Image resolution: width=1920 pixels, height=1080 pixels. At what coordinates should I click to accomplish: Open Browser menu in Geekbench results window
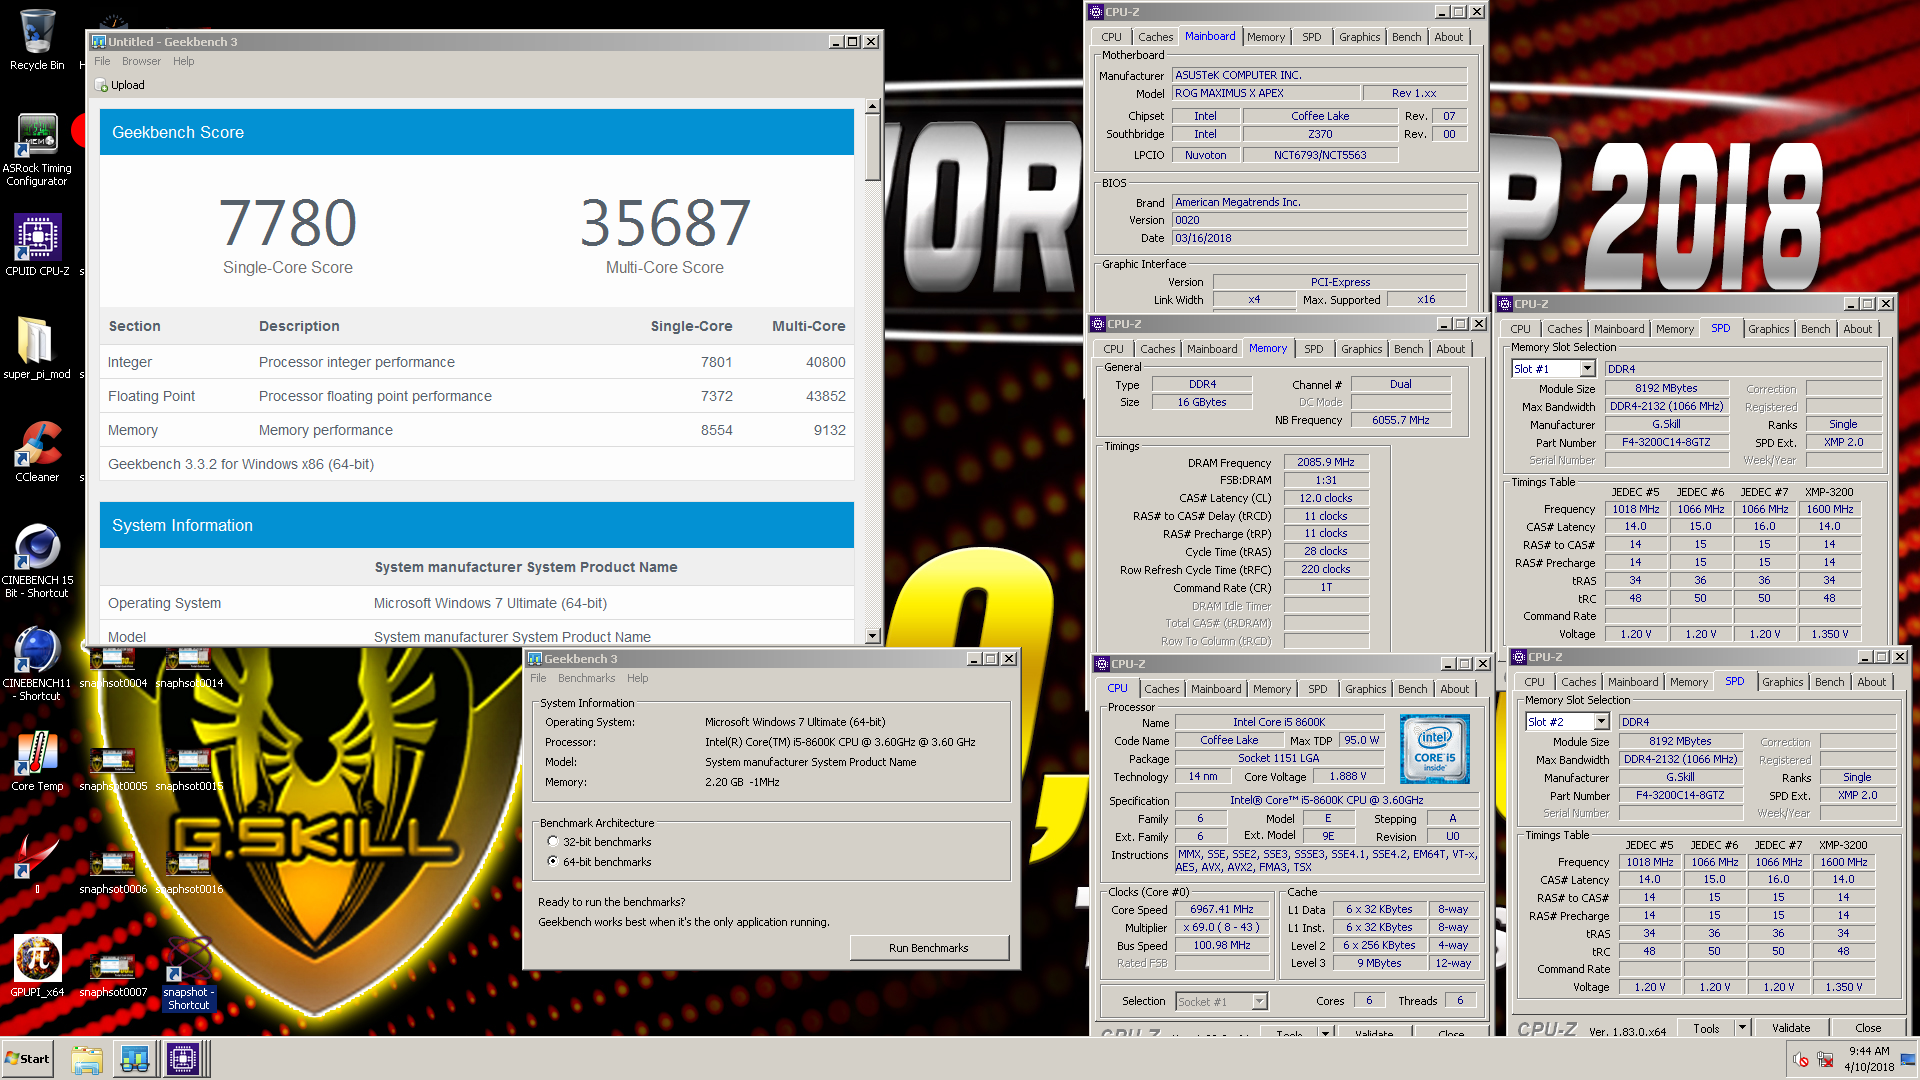click(141, 61)
